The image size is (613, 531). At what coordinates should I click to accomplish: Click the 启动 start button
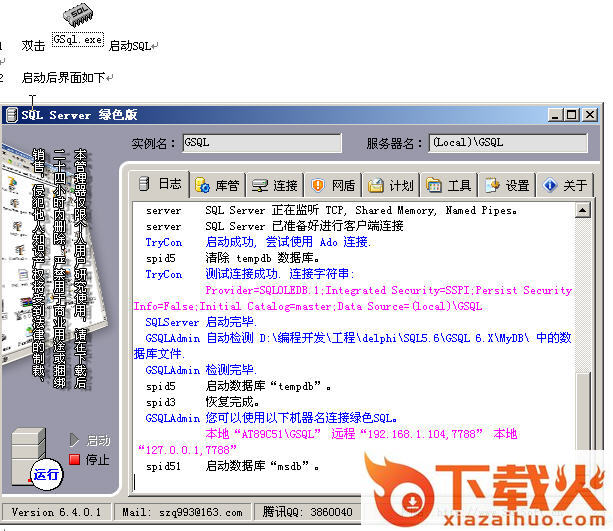90,440
